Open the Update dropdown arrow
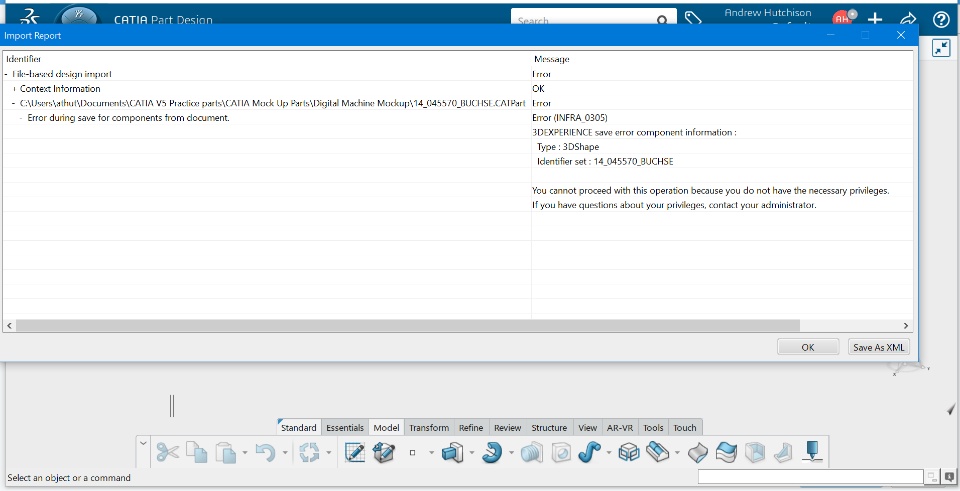The width and height of the screenshot is (960, 491). tap(329, 453)
